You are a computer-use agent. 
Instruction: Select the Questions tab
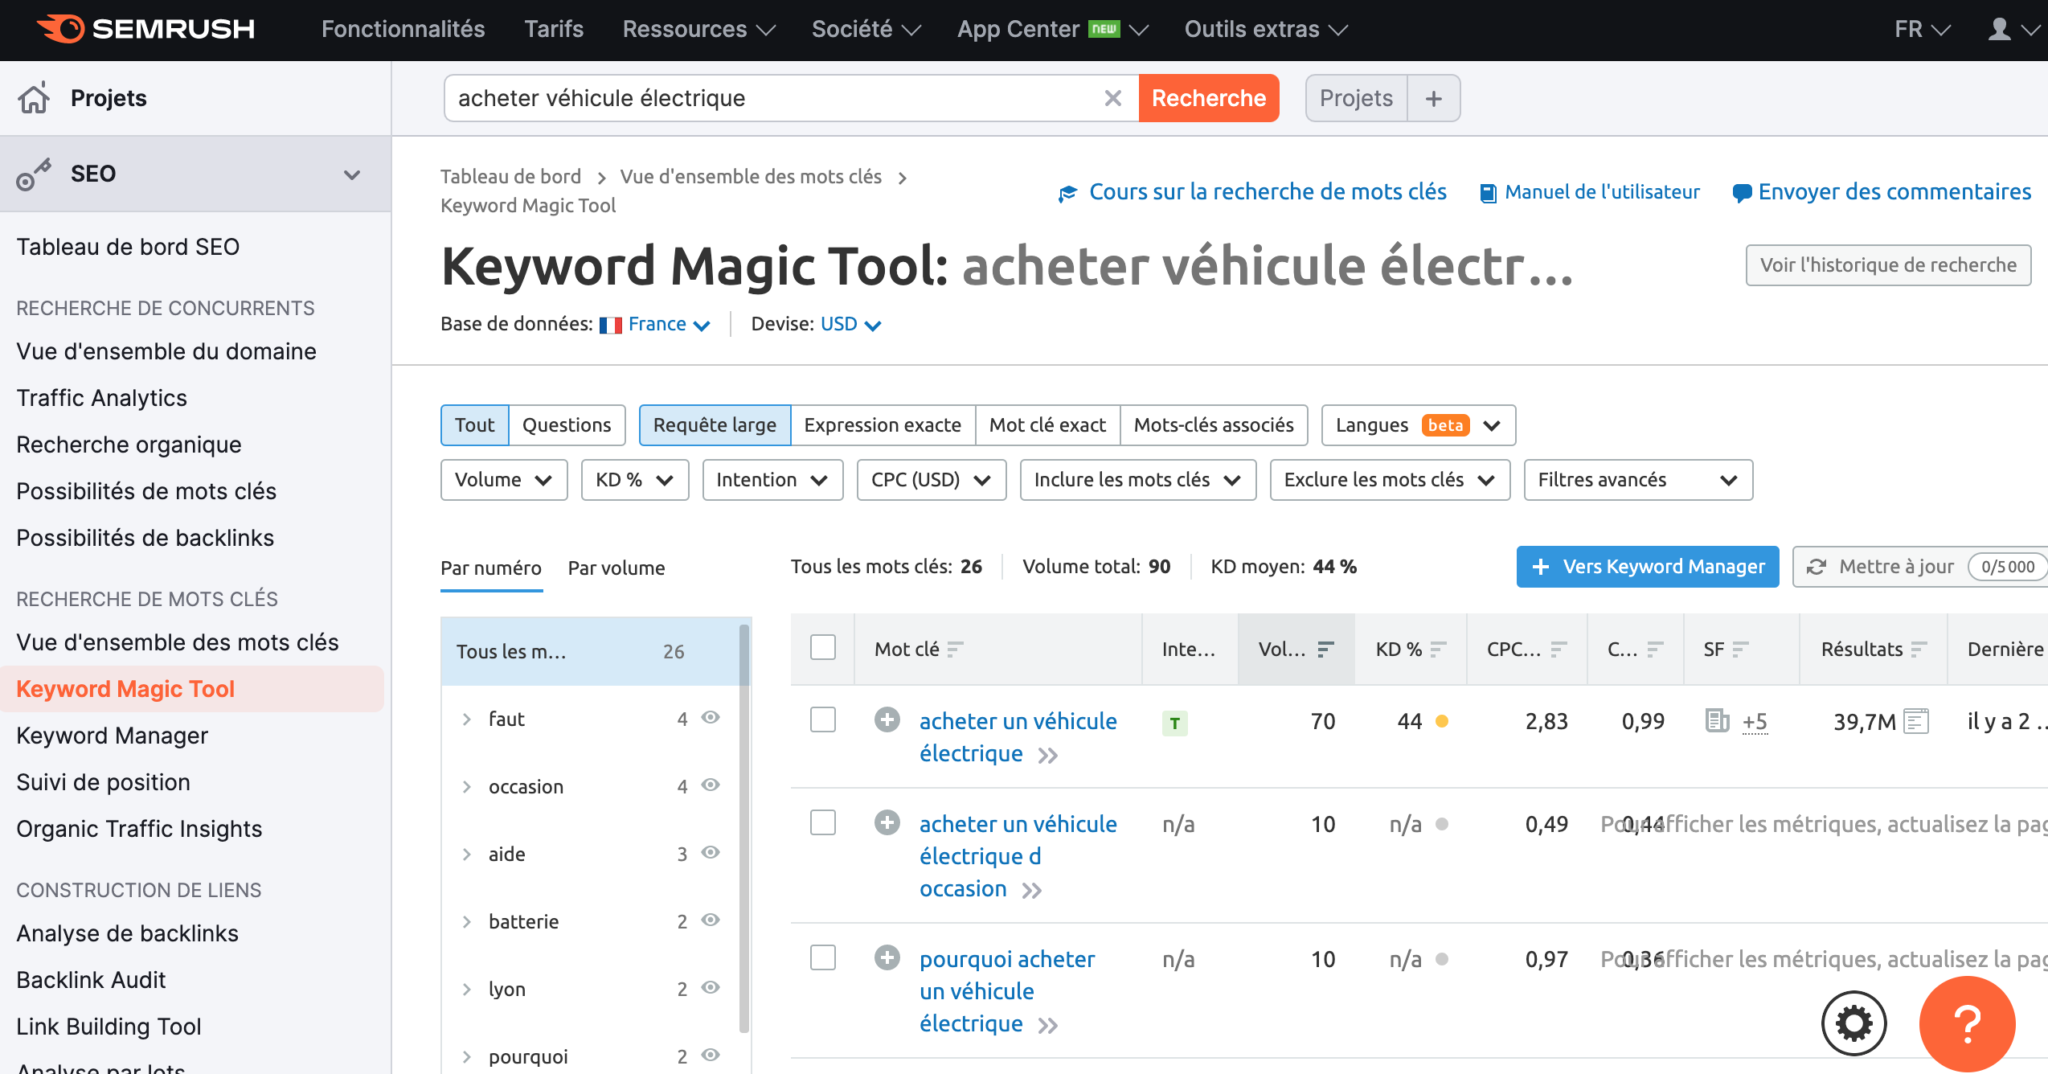(x=567, y=425)
